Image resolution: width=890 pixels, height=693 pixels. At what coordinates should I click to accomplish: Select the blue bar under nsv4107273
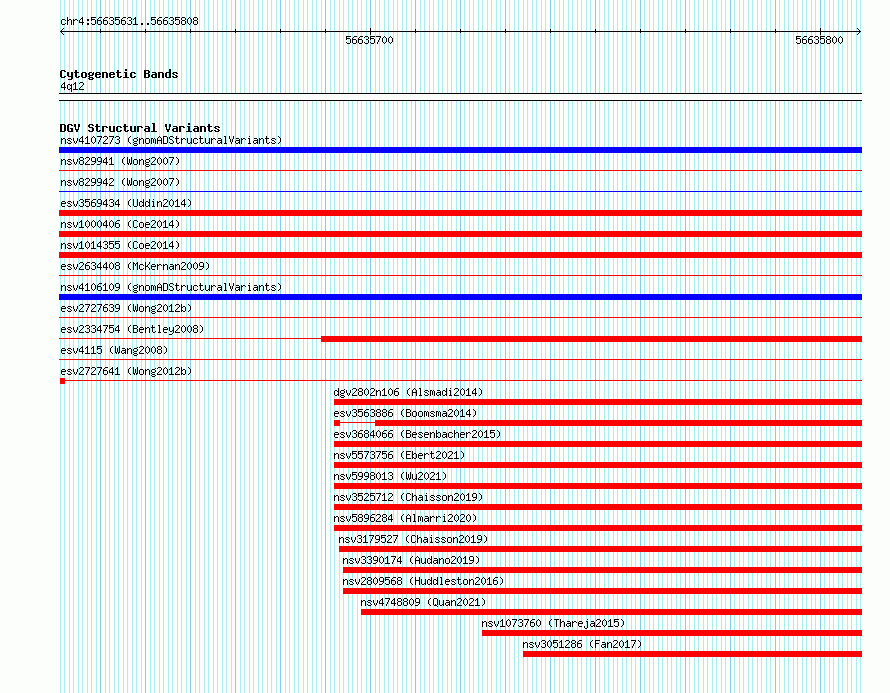(460, 150)
